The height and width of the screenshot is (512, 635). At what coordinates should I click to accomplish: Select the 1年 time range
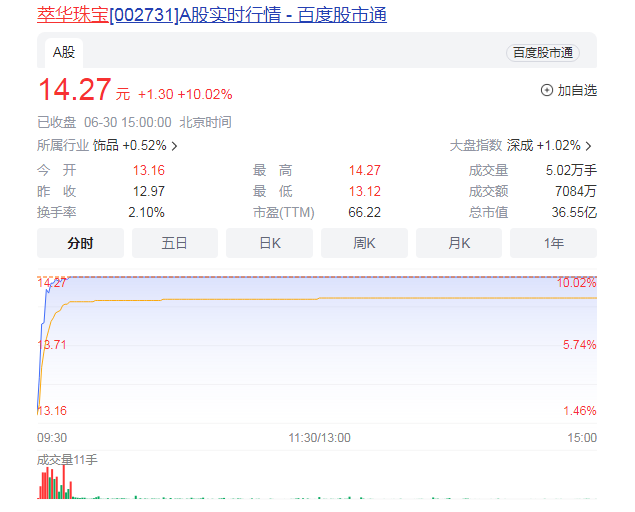coord(553,243)
